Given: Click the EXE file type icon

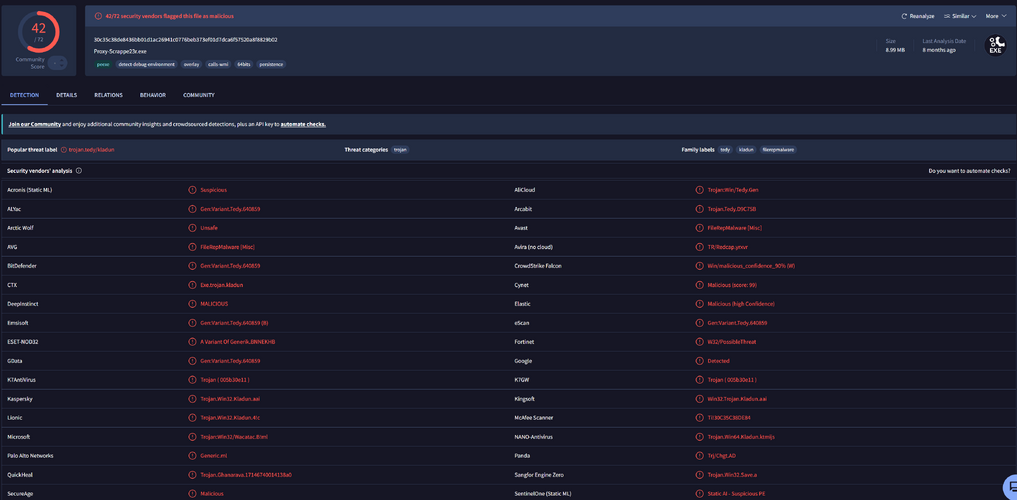Looking at the screenshot, I should (x=995, y=45).
